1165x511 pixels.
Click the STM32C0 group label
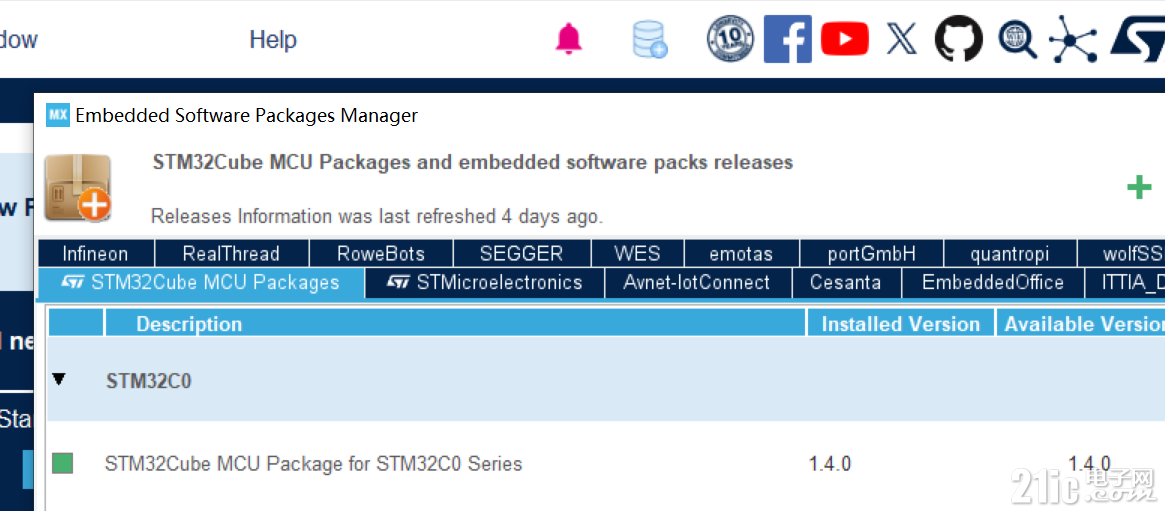tap(149, 381)
